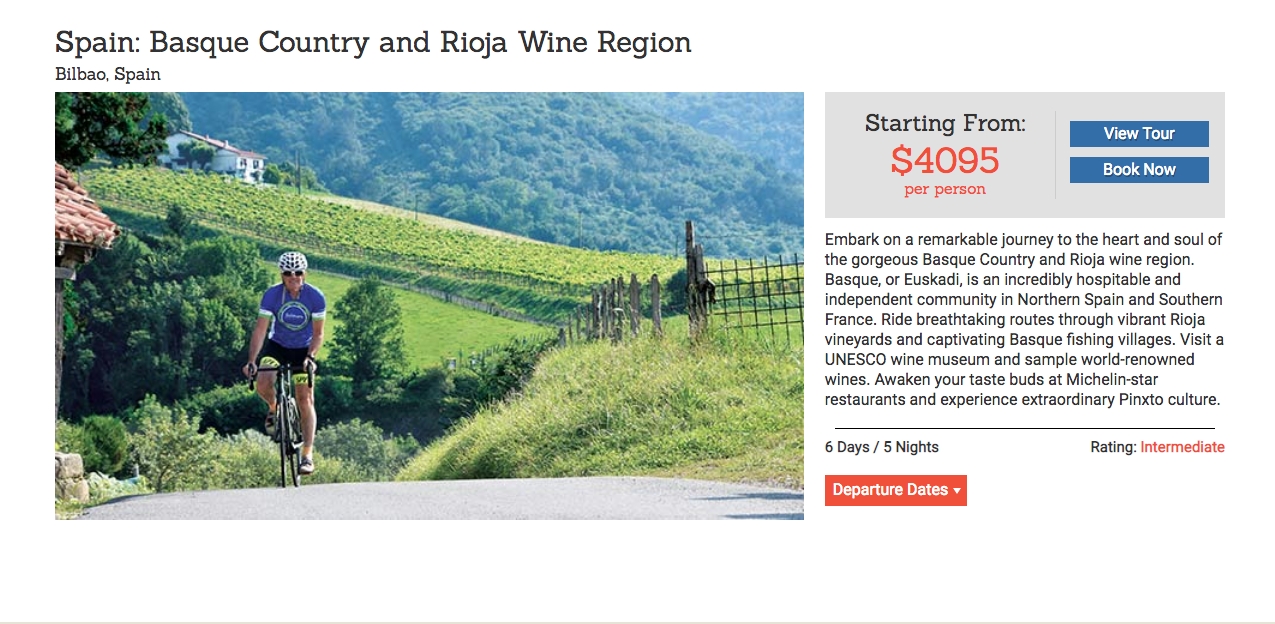Click the tour description paragraph

click(1024, 319)
